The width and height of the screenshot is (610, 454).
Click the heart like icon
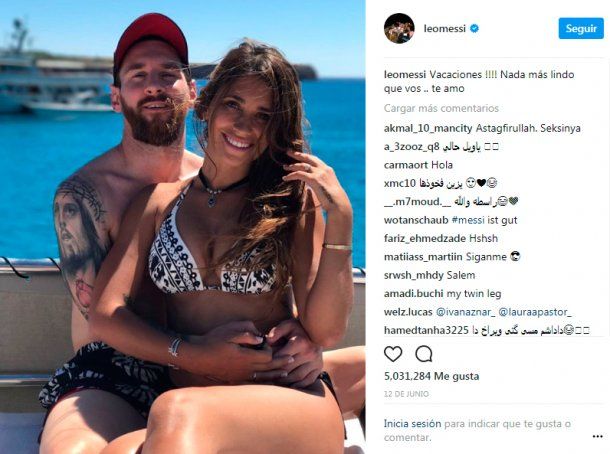click(x=393, y=354)
